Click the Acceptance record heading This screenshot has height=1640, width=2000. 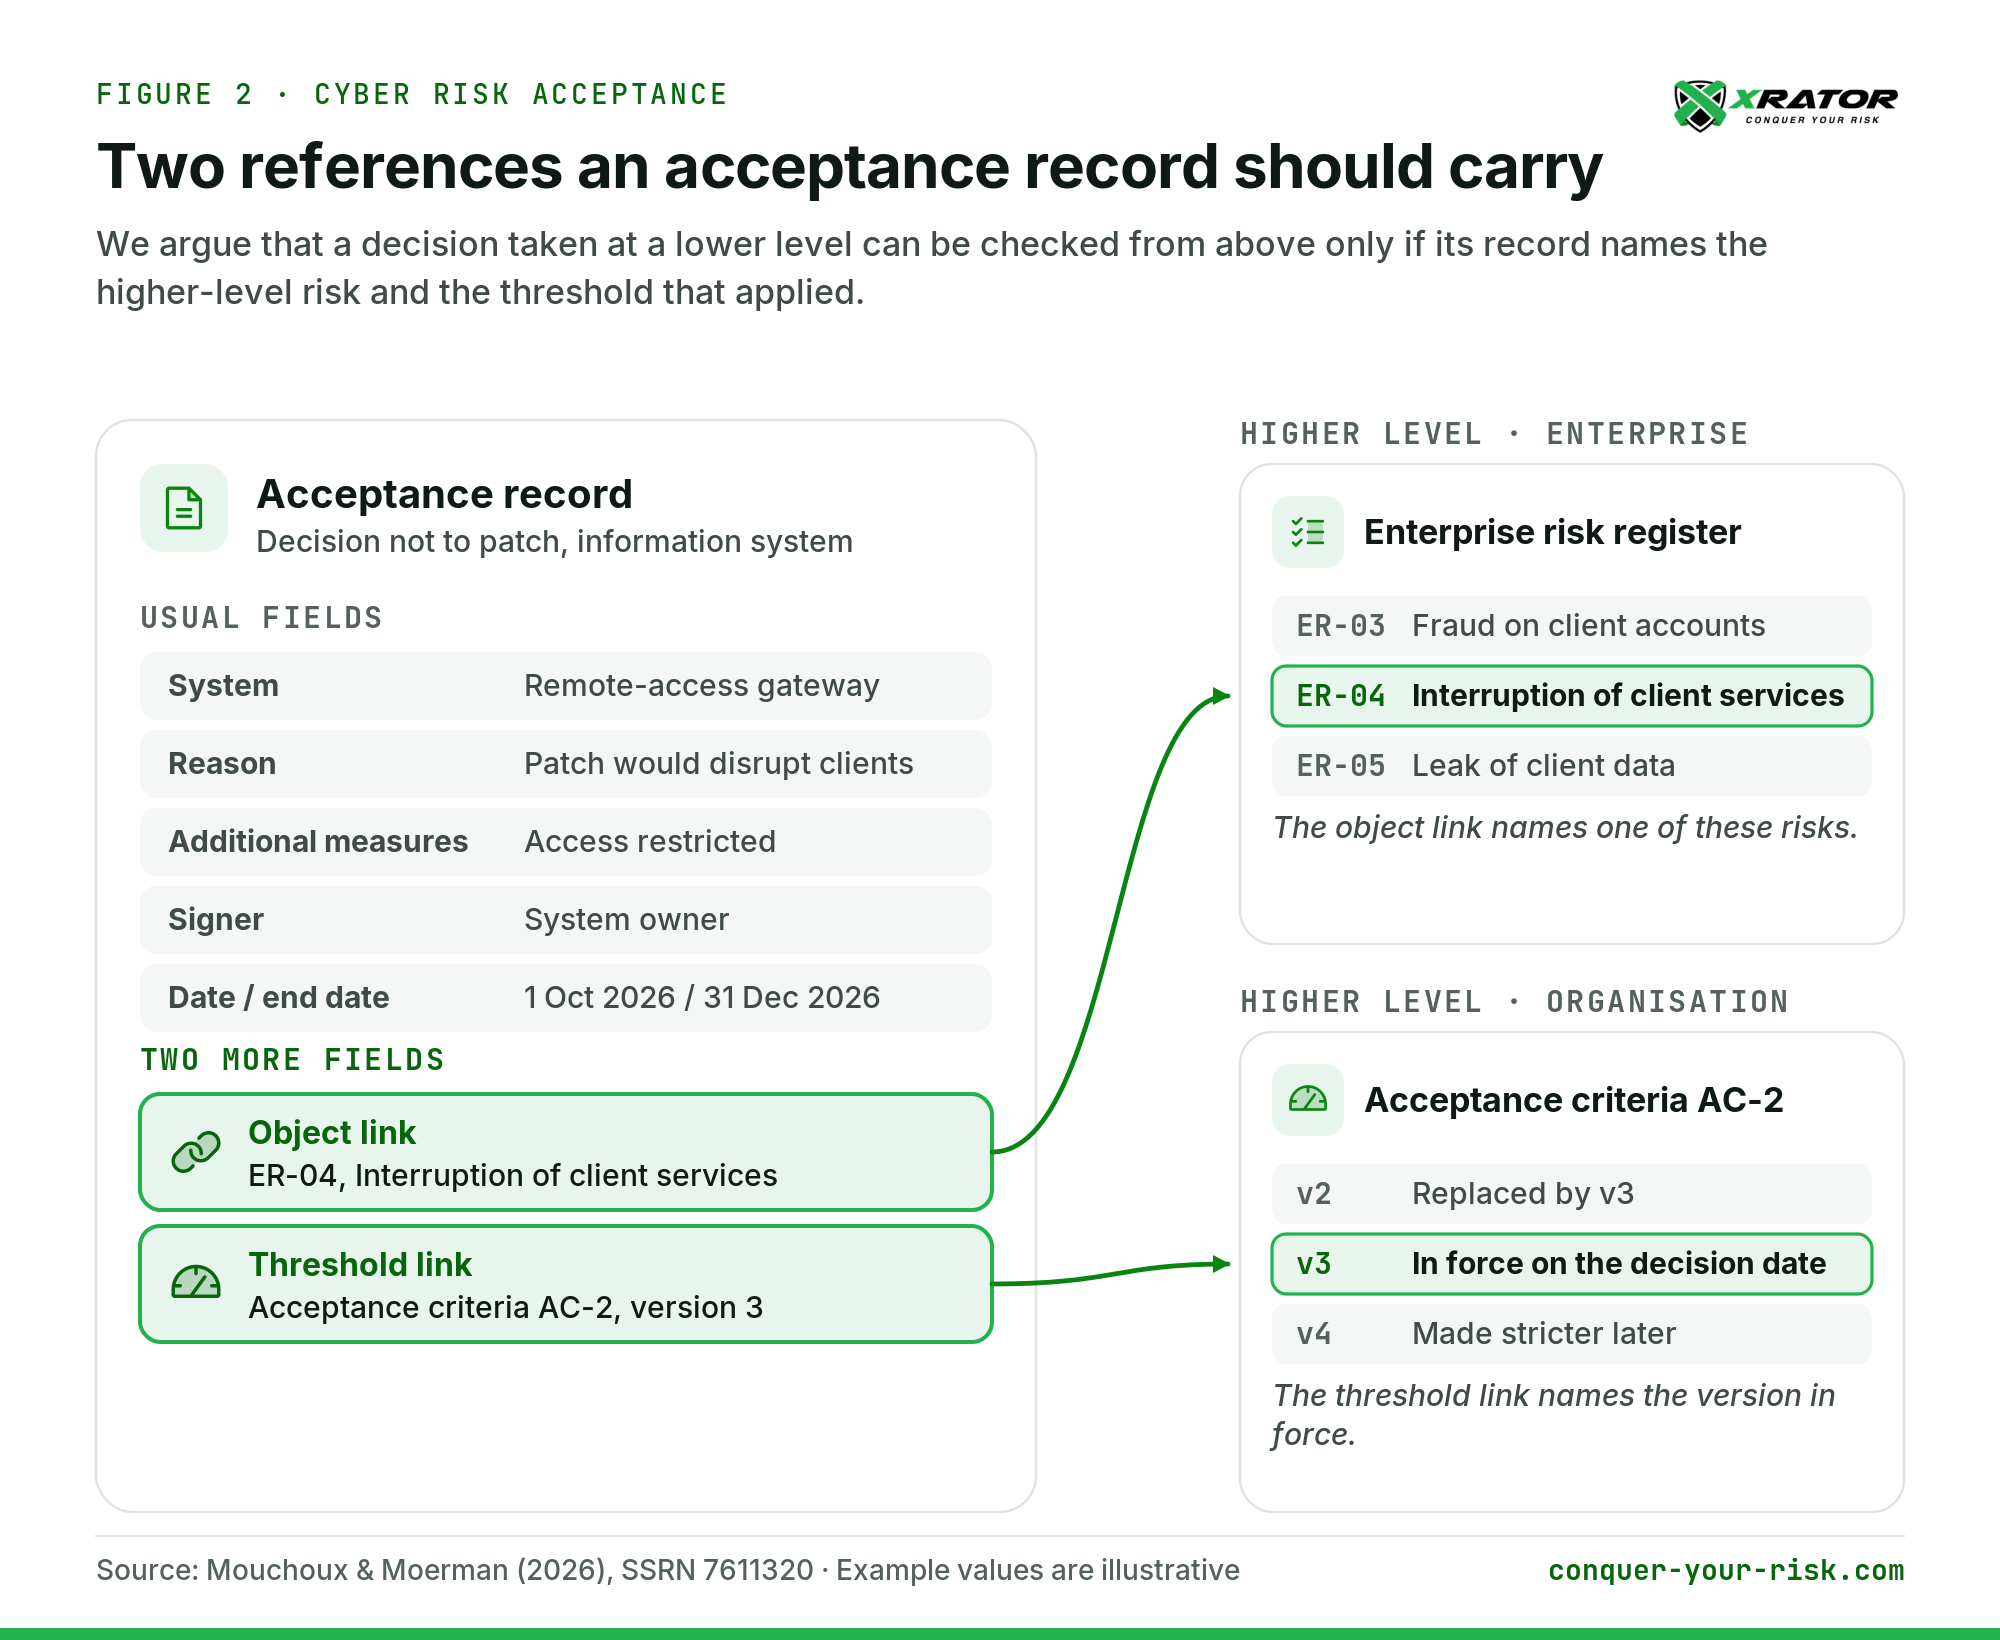point(444,494)
